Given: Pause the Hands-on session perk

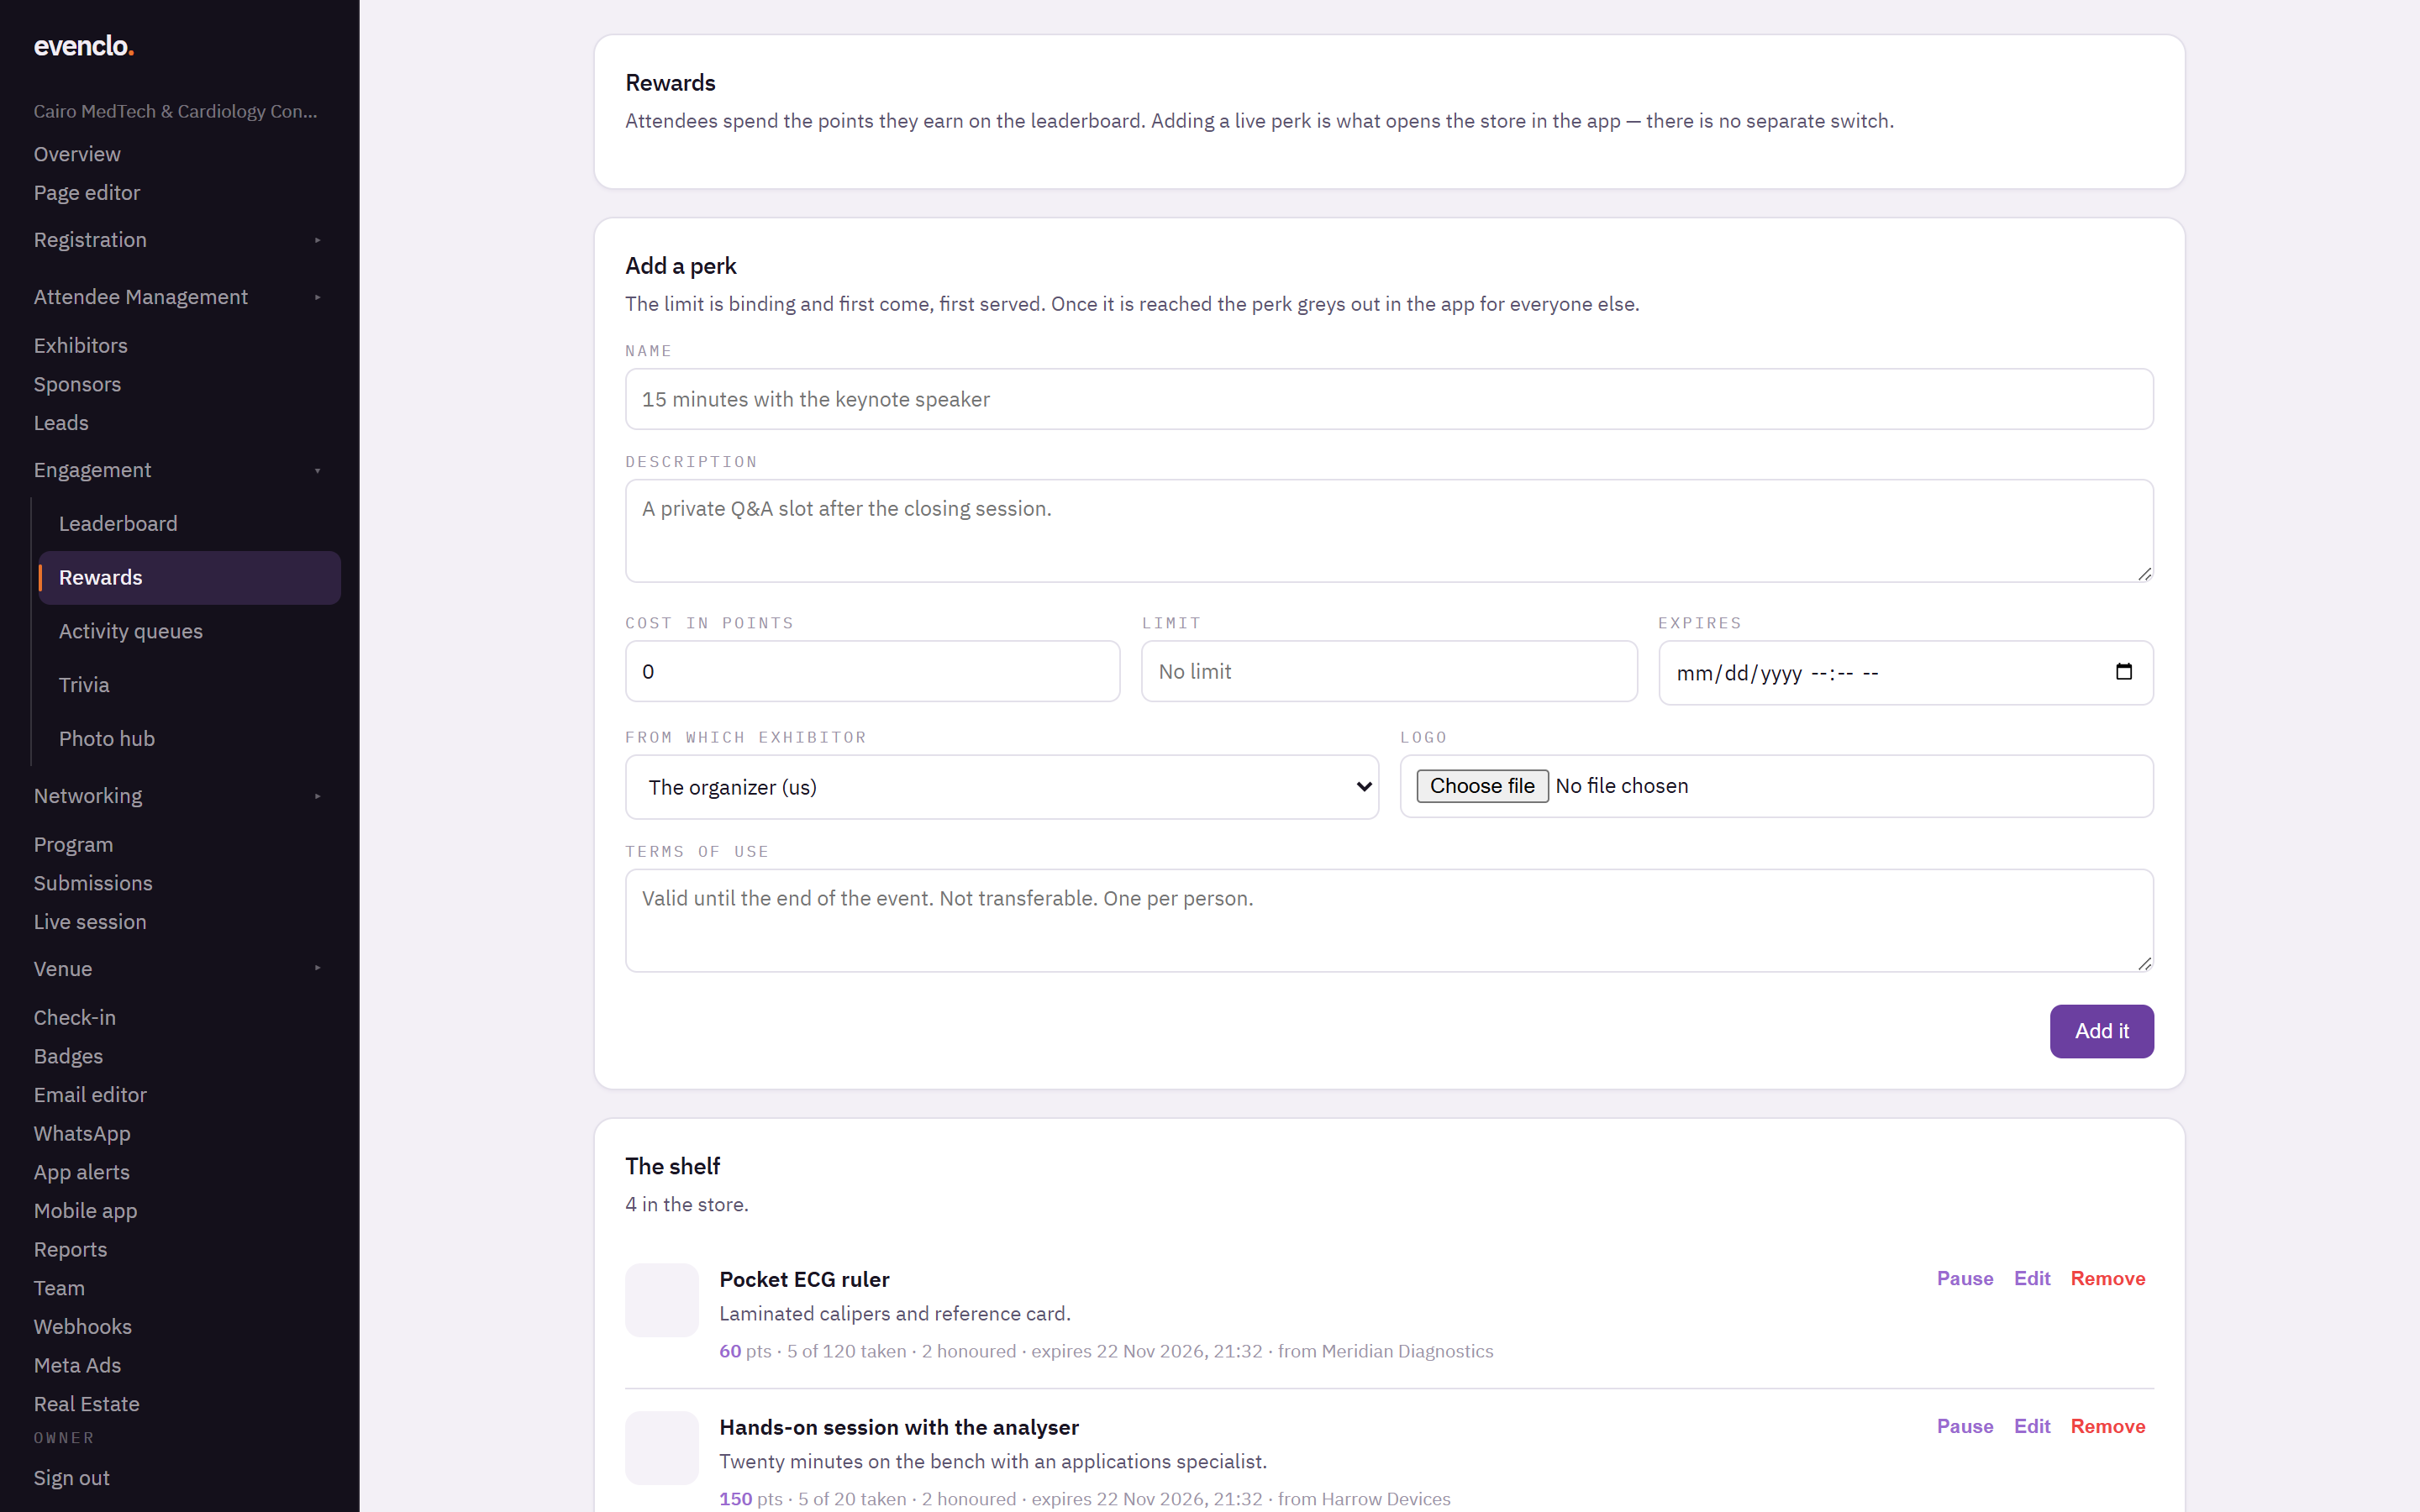Looking at the screenshot, I should (1965, 1426).
